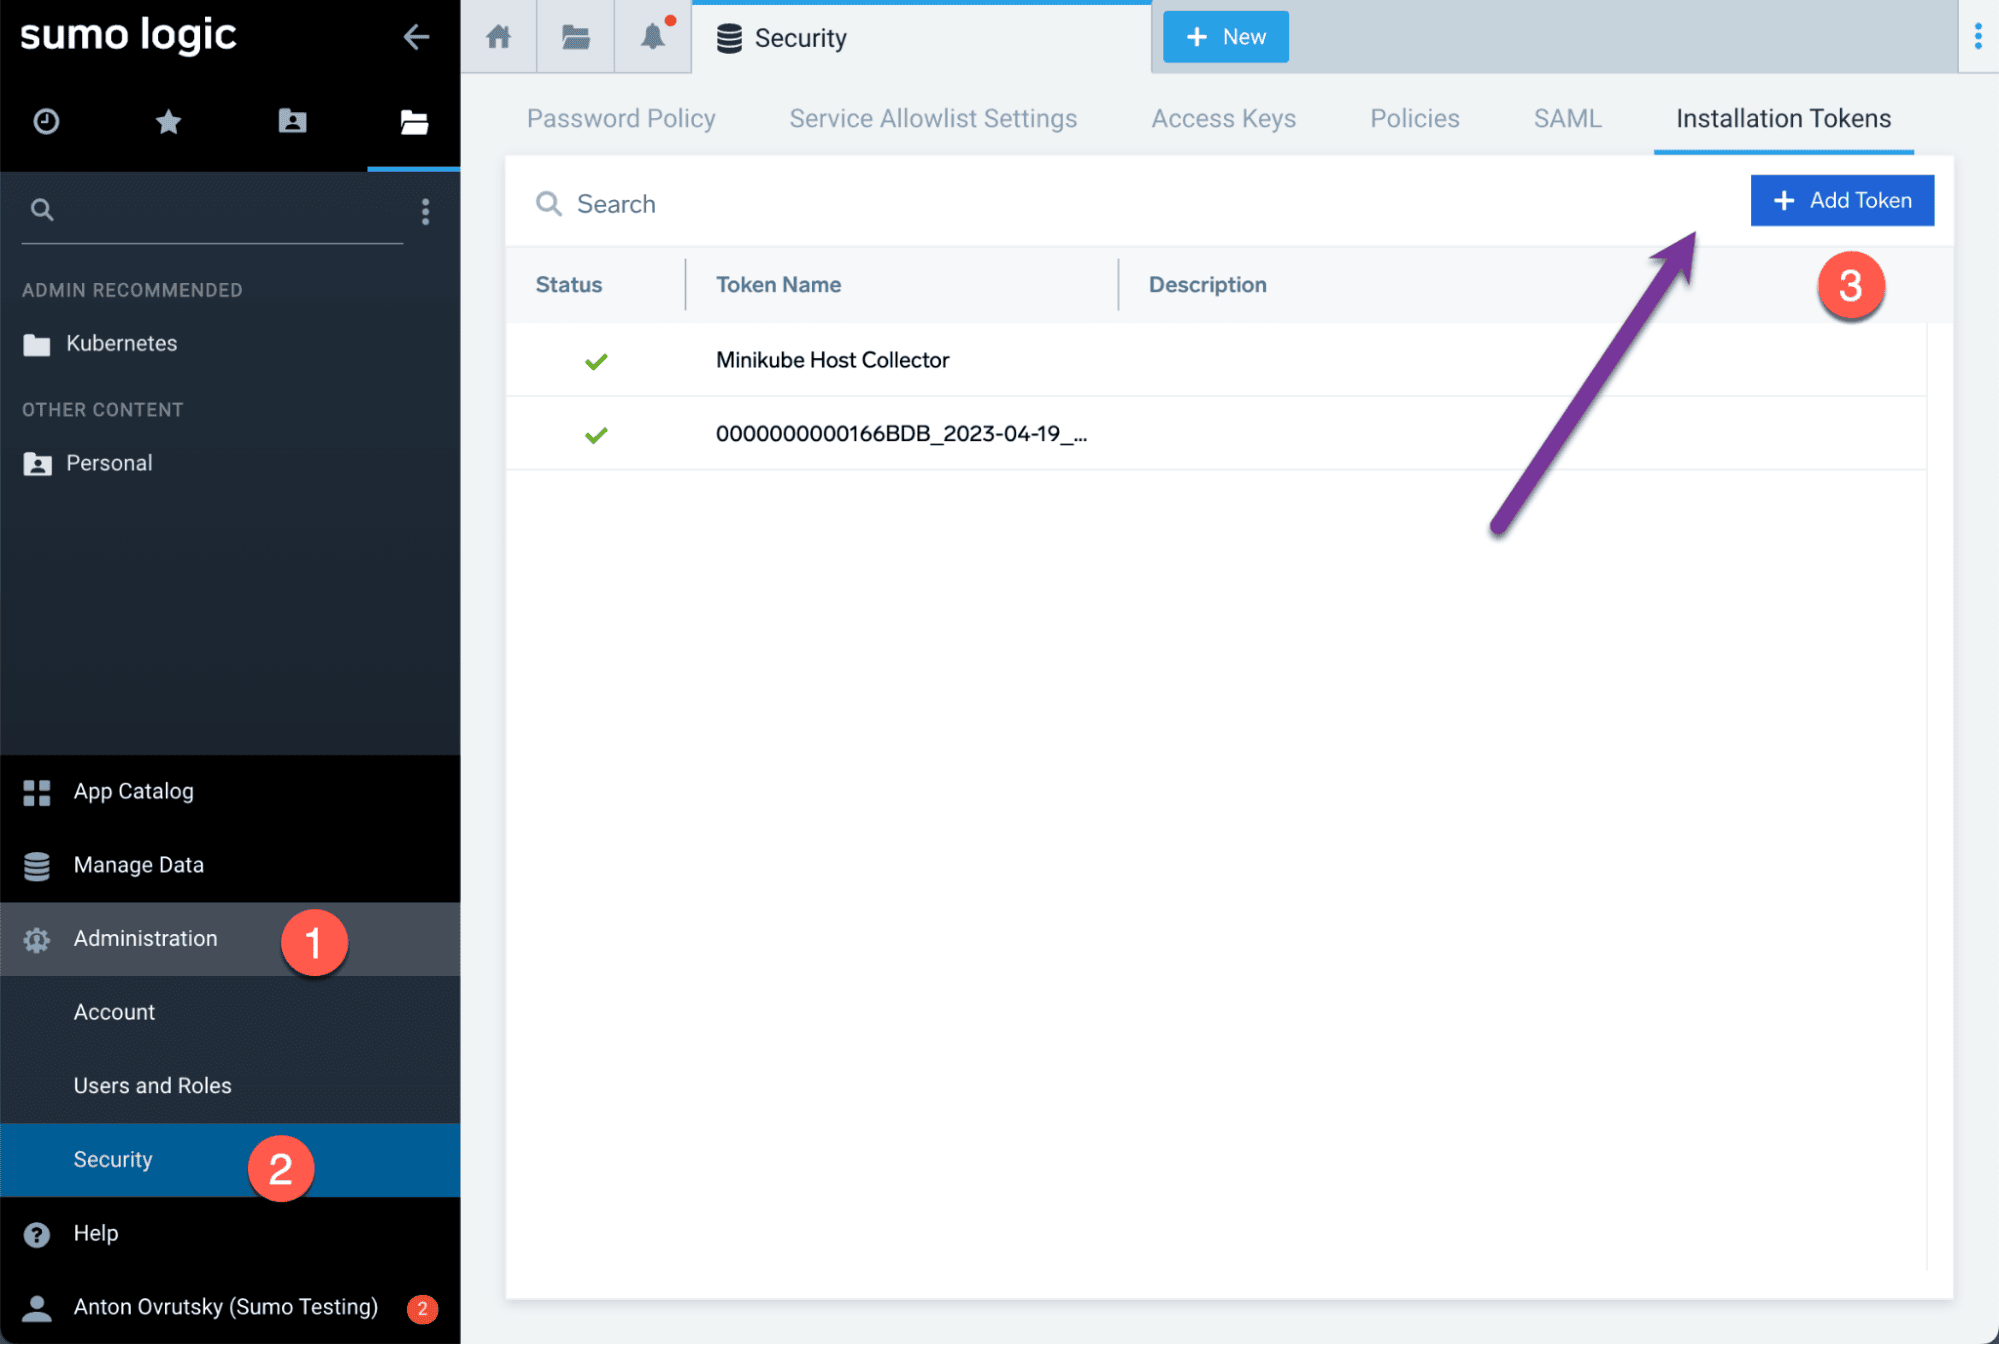
Task: Switch to the Password Policy tab
Action: pyautogui.click(x=620, y=119)
